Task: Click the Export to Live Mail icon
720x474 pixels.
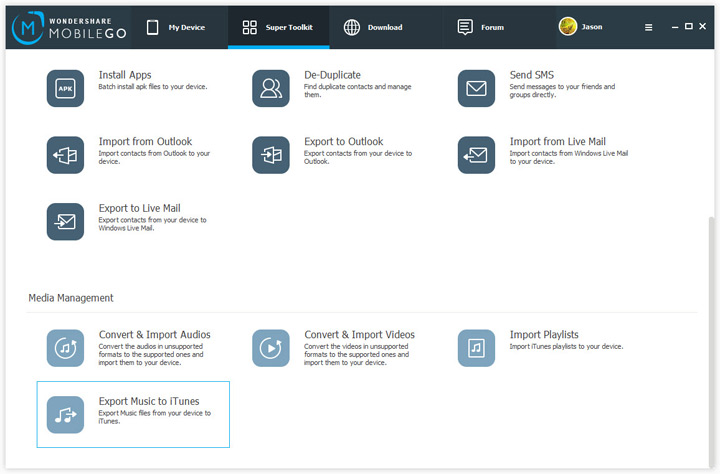Action: 65,221
